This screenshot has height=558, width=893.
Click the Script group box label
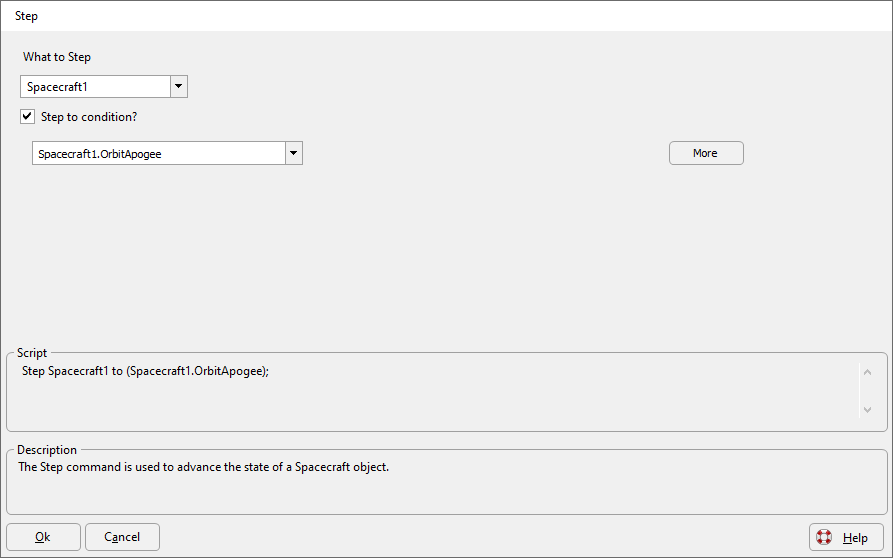click(32, 353)
